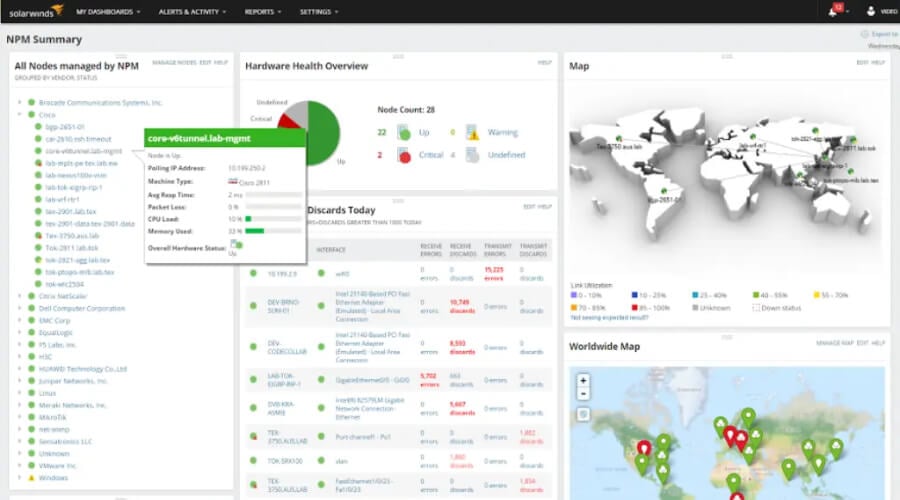Open the core-v6tunnel.lab-mgmt node
This screenshot has height=500, width=900.
click(84, 151)
